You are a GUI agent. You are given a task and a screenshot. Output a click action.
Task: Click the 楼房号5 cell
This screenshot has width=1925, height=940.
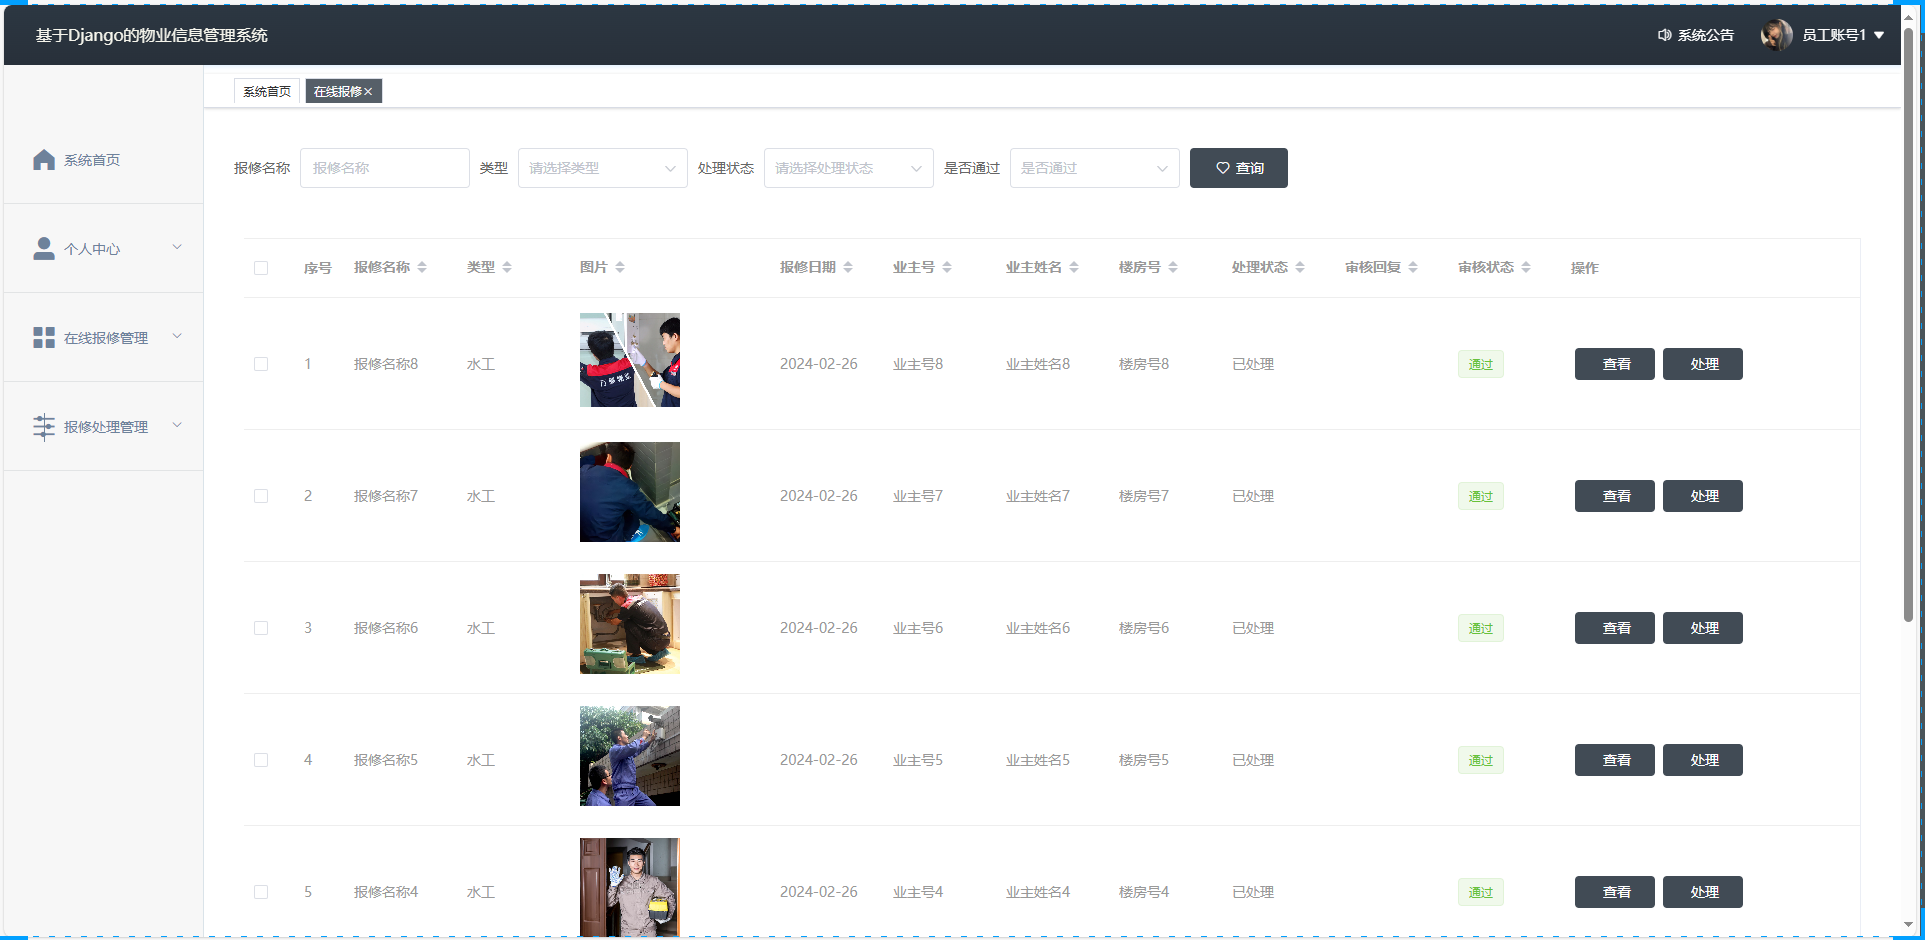[x=1144, y=760]
